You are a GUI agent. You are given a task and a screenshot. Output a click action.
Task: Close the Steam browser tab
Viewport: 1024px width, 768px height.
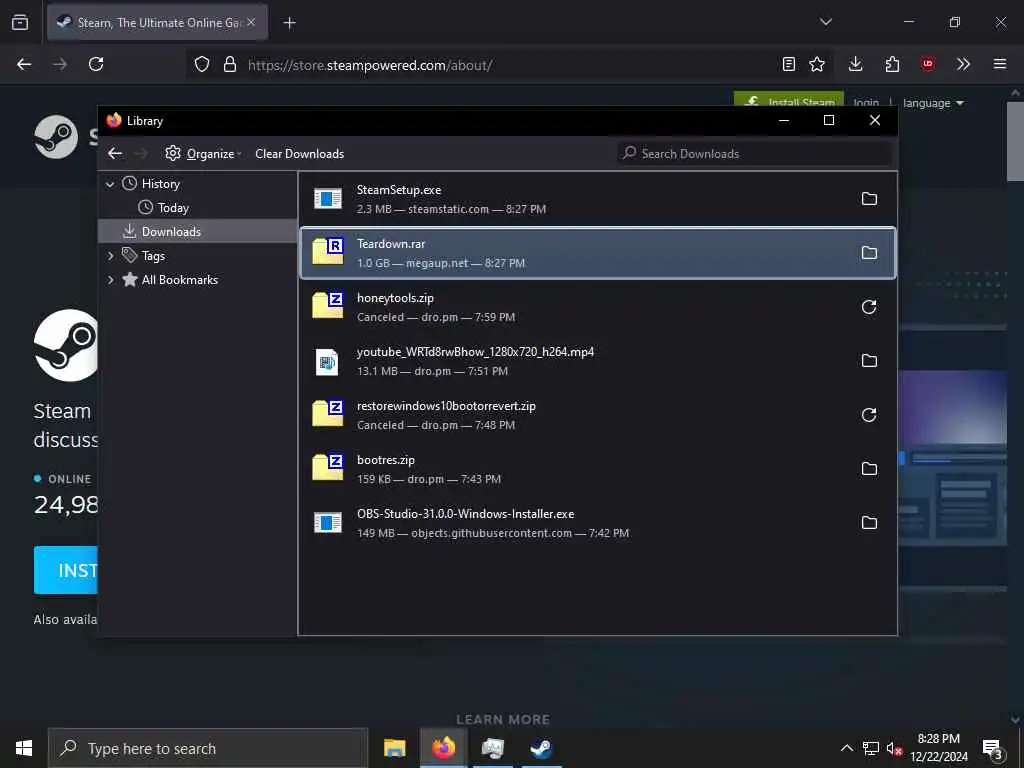pyautogui.click(x=251, y=22)
